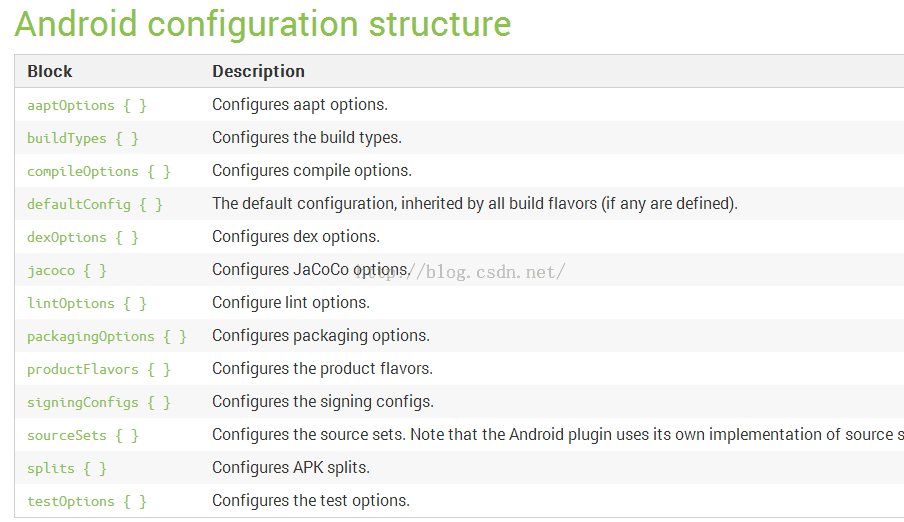
Task: Click the Configures JaCoCo options description
Action: (x=311, y=269)
